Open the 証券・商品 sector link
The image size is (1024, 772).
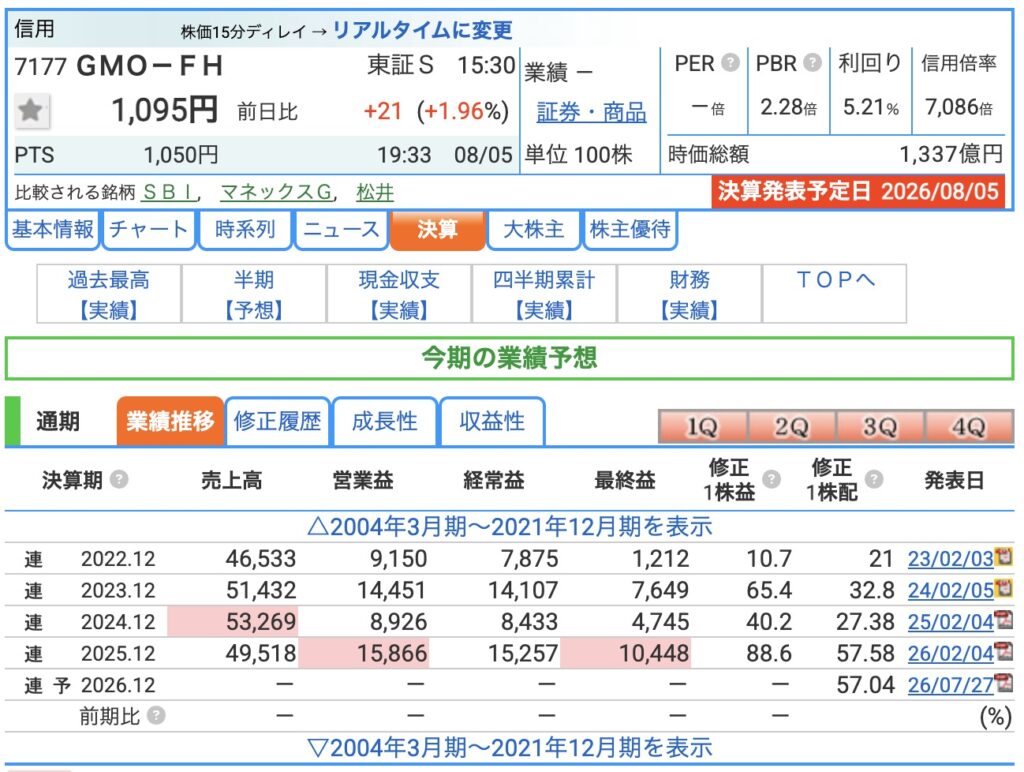(591, 112)
